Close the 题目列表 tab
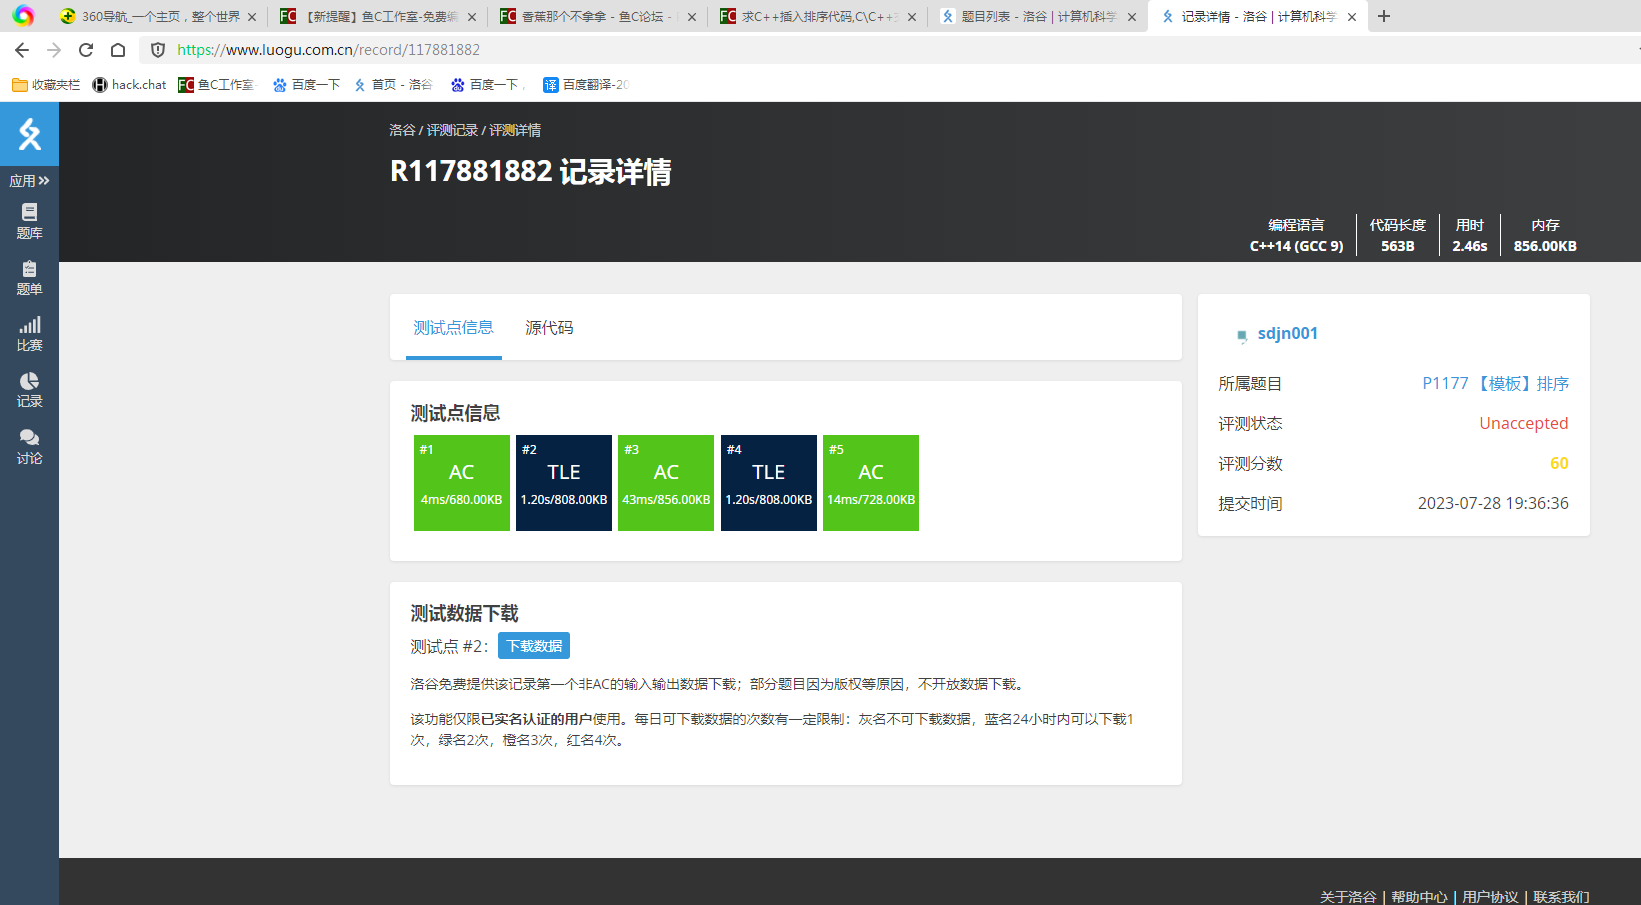Viewport: 1641px width, 905px height. (x=1132, y=17)
